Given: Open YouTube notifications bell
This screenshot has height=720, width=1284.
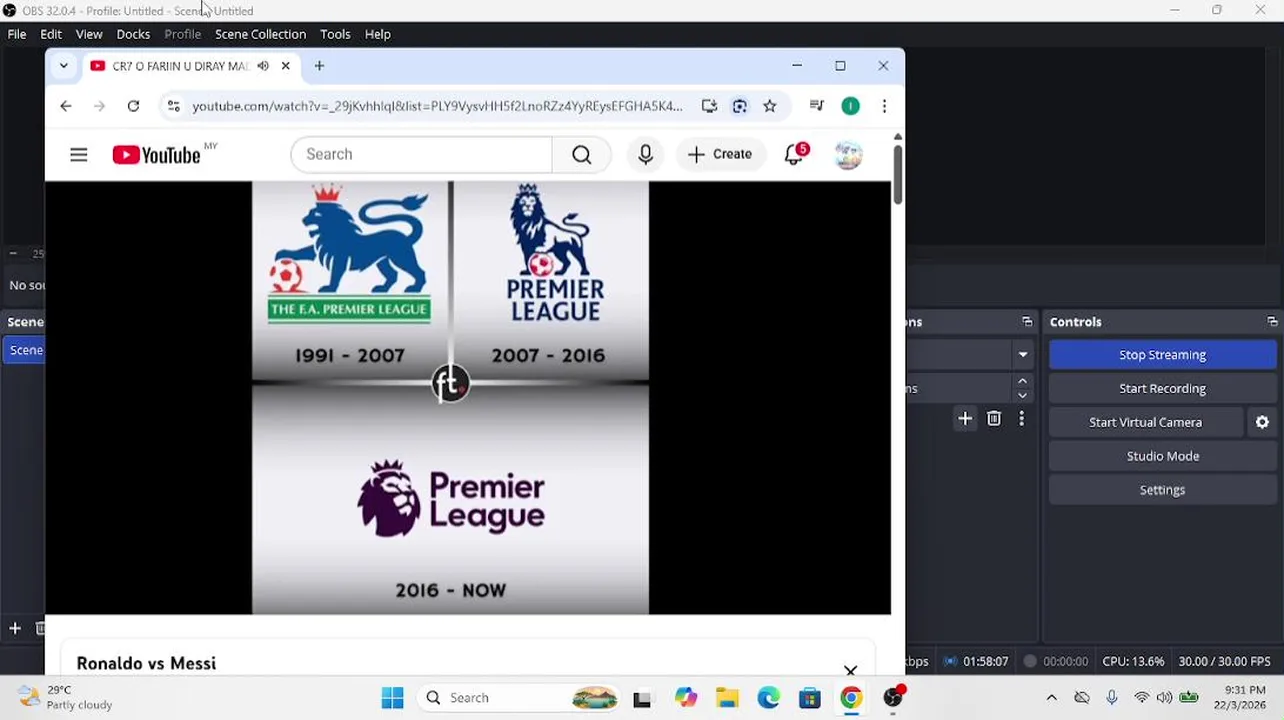Looking at the screenshot, I should pyautogui.click(x=795, y=154).
